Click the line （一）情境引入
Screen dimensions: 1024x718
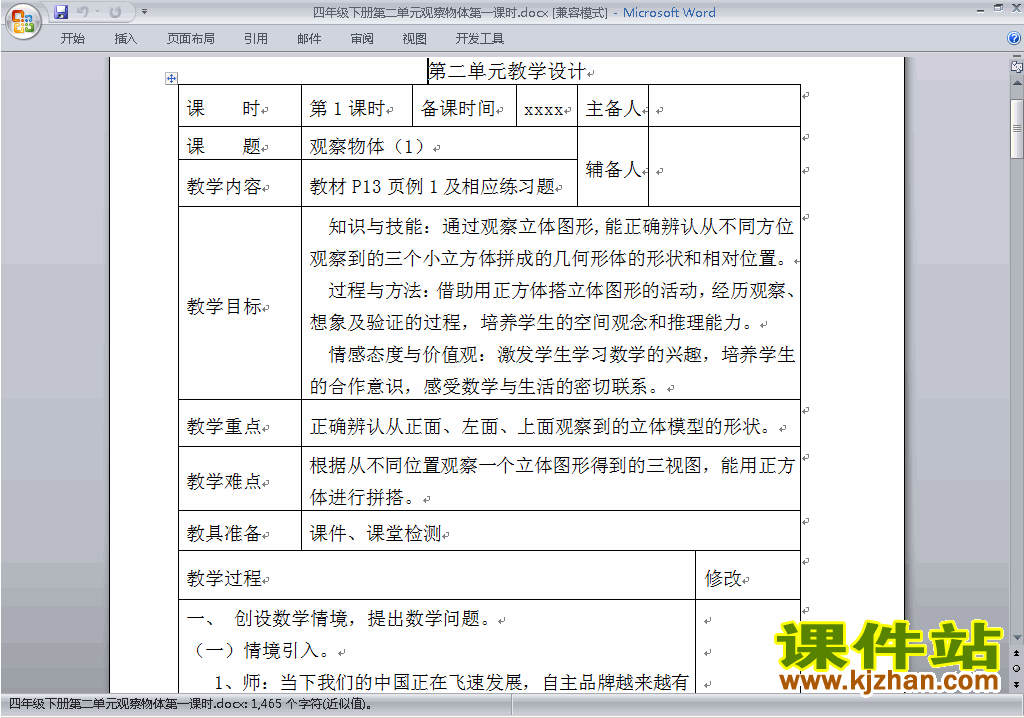[x=263, y=650]
